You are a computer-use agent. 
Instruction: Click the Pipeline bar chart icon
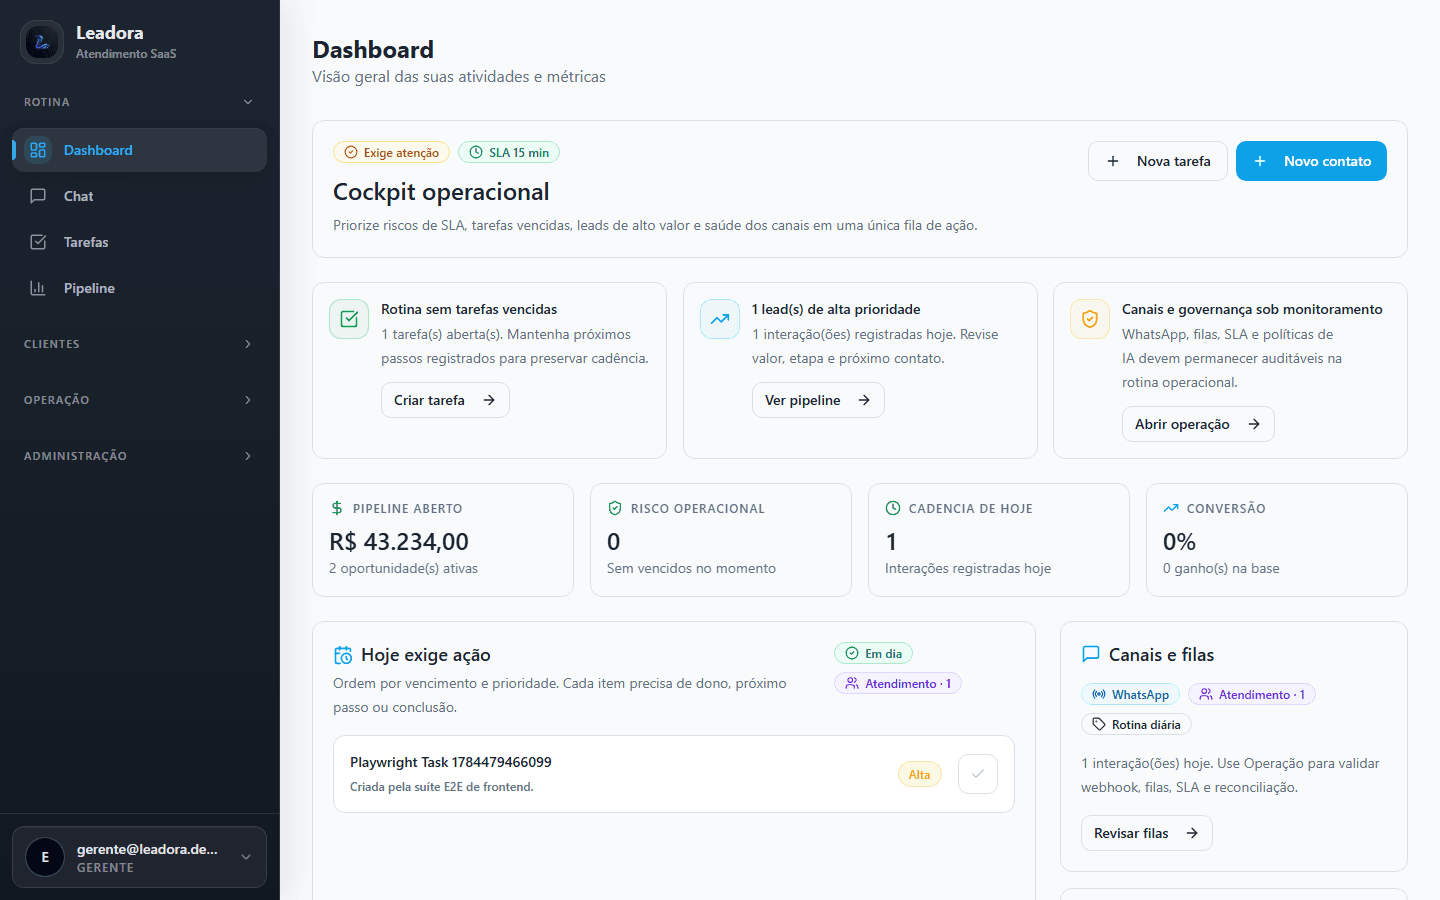point(38,288)
